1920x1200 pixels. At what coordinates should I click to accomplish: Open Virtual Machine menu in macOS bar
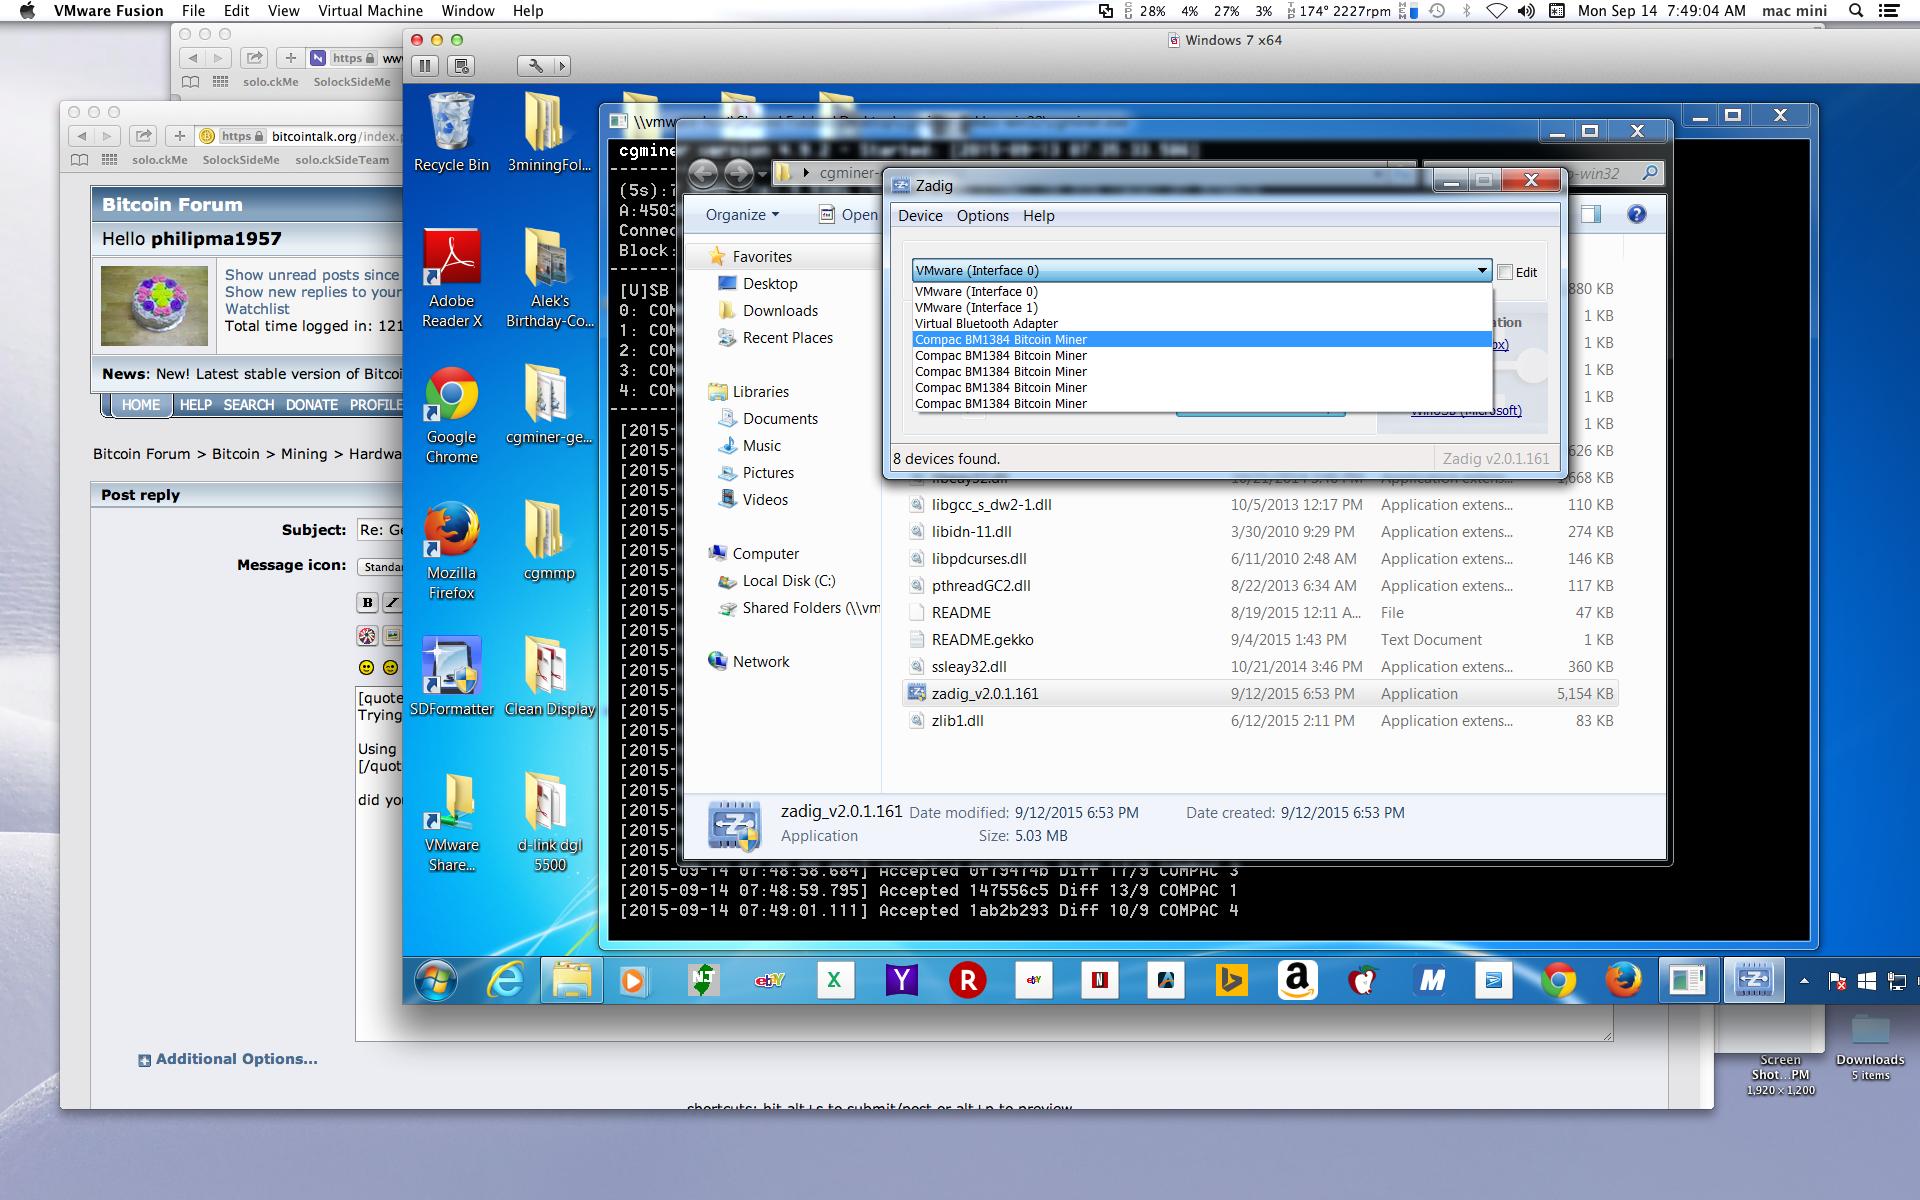[x=370, y=11]
